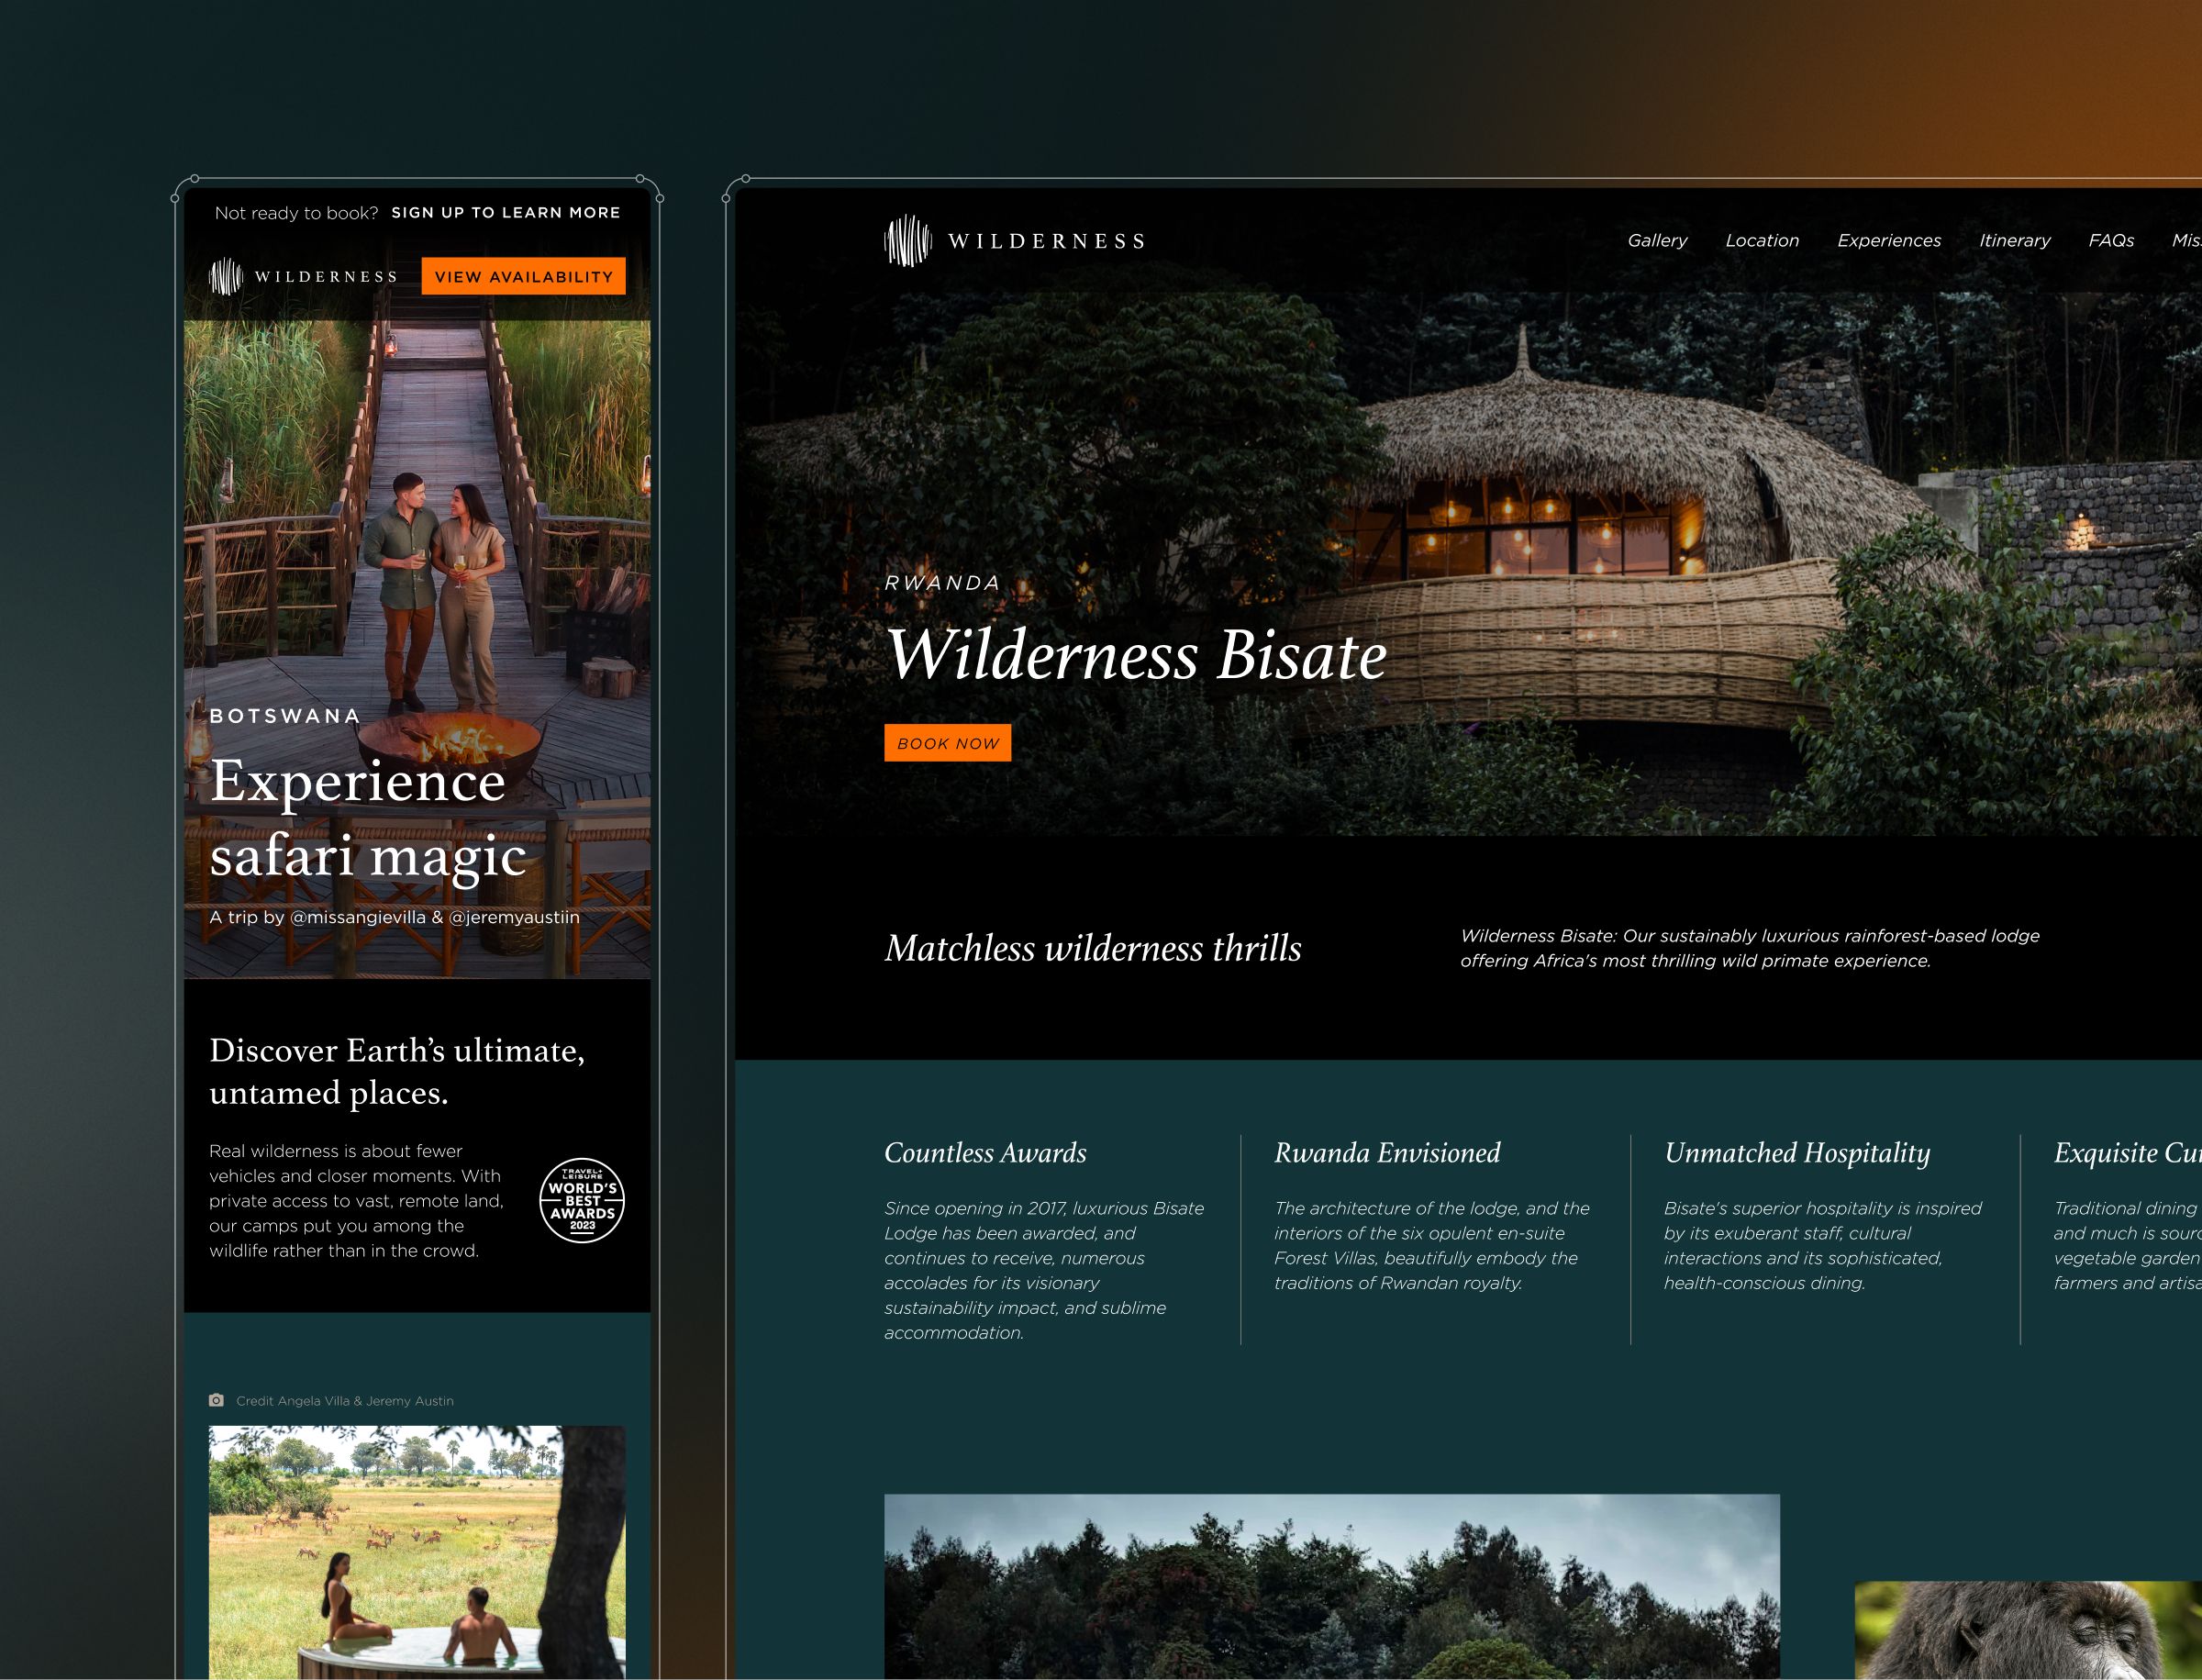Click the 'architecture of the lodge' paragraph

[x=1431, y=1246]
